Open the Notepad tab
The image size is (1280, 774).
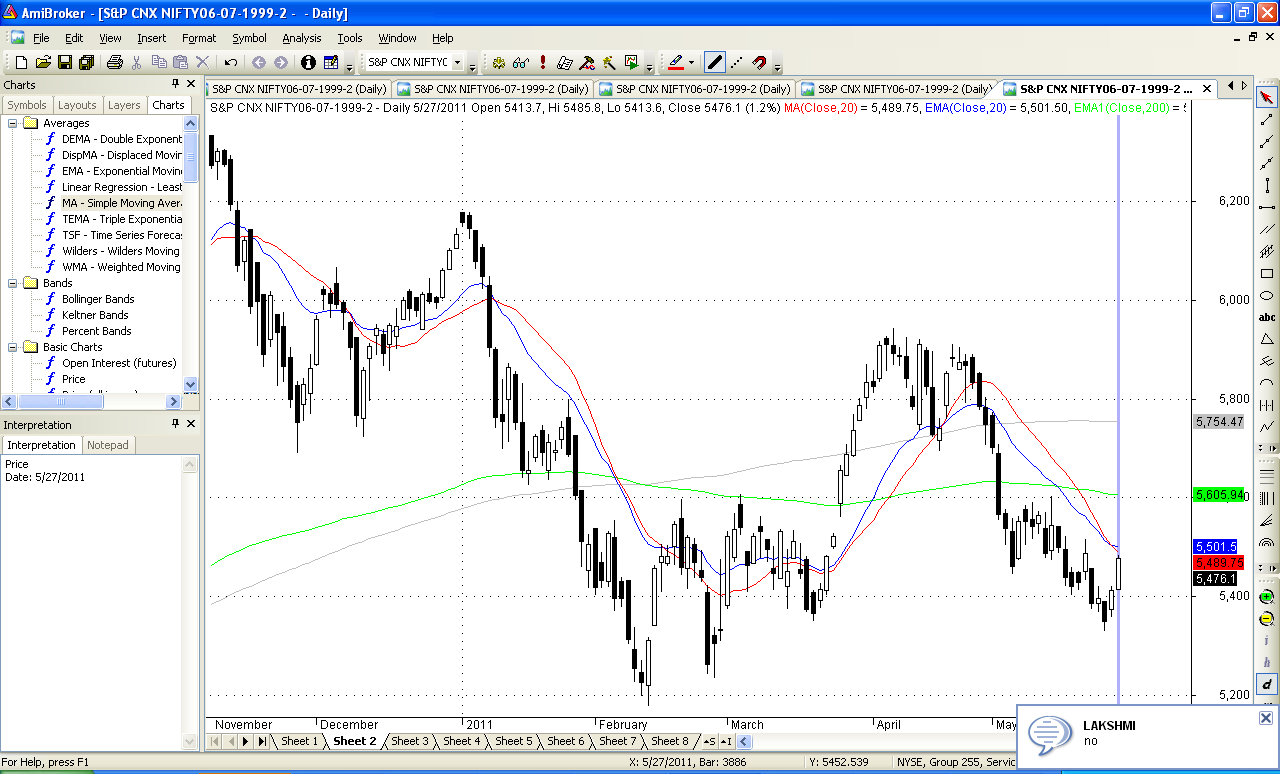point(108,445)
